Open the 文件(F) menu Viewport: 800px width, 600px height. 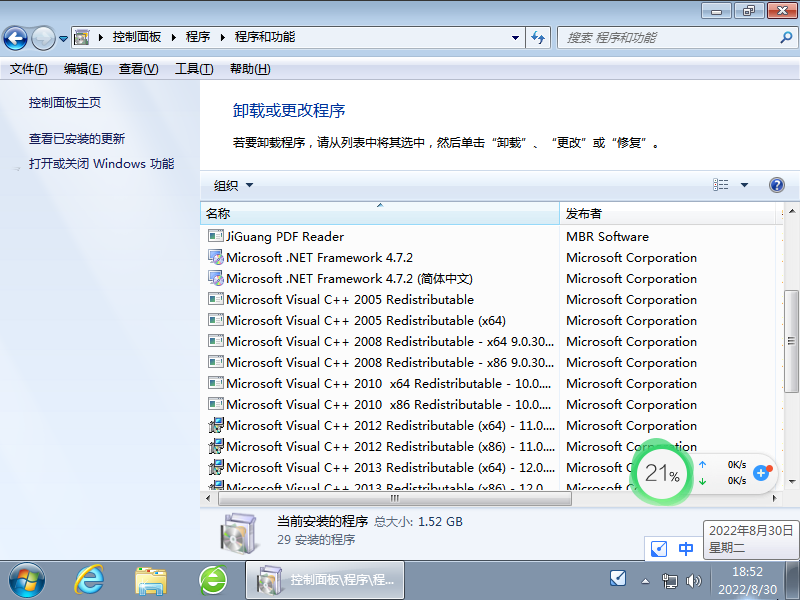click(29, 69)
